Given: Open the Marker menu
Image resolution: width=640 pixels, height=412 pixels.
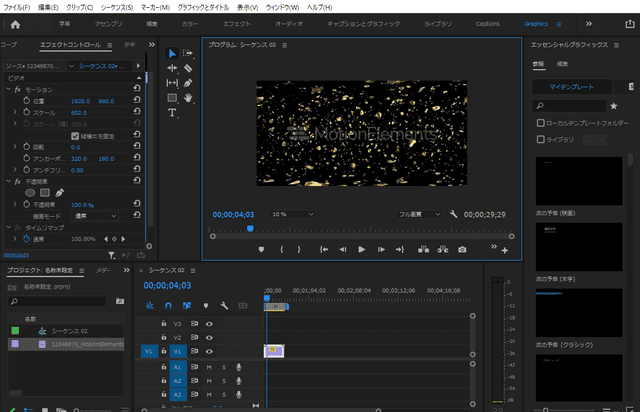Looking at the screenshot, I should point(155,7).
